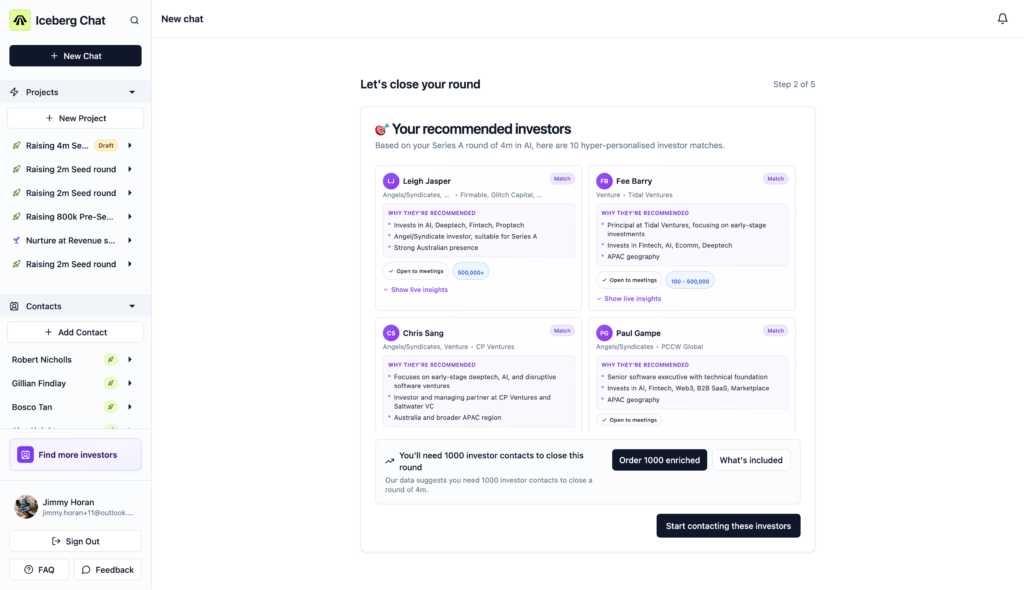
Task: Click Order 1000 enriched button
Action: [x=659, y=460]
